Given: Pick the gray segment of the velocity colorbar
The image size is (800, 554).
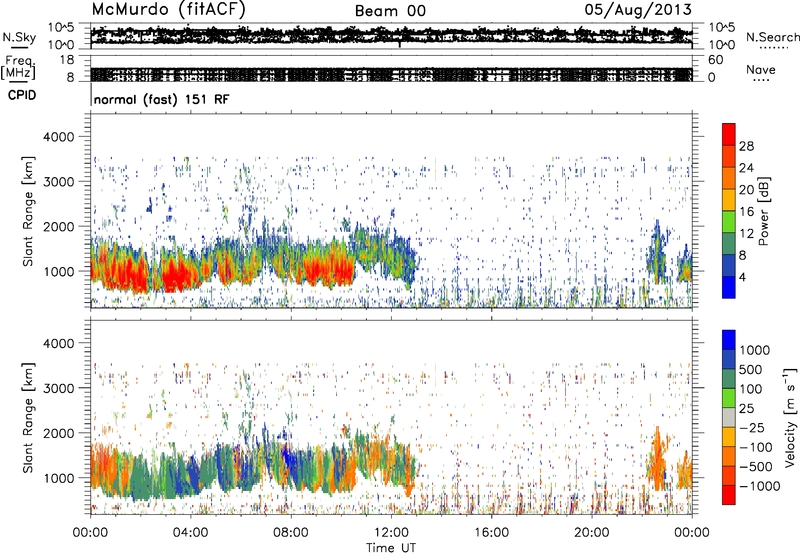Looking at the screenshot, I should (x=729, y=417).
